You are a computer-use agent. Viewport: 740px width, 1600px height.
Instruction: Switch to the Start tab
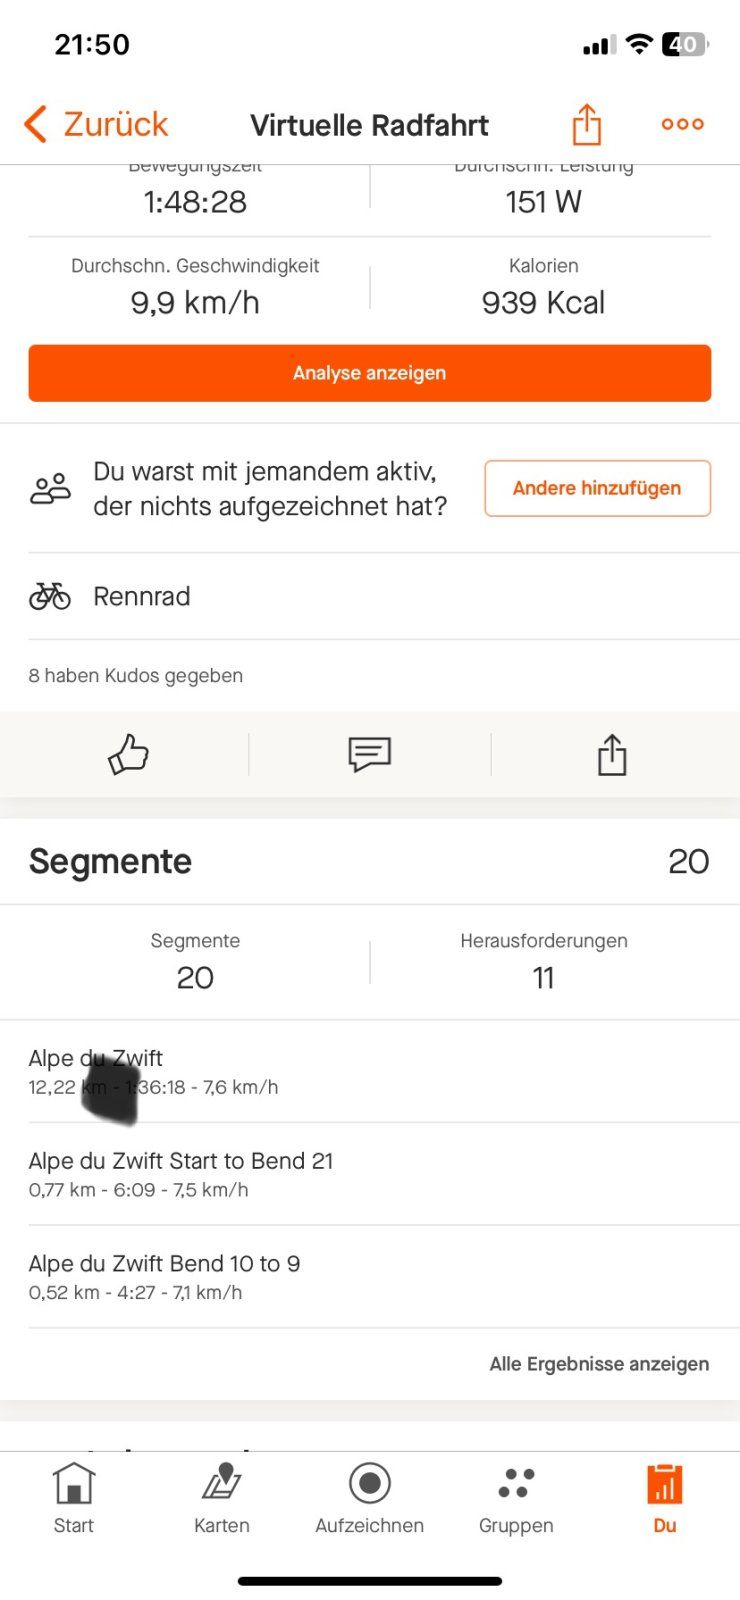[74, 1497]
